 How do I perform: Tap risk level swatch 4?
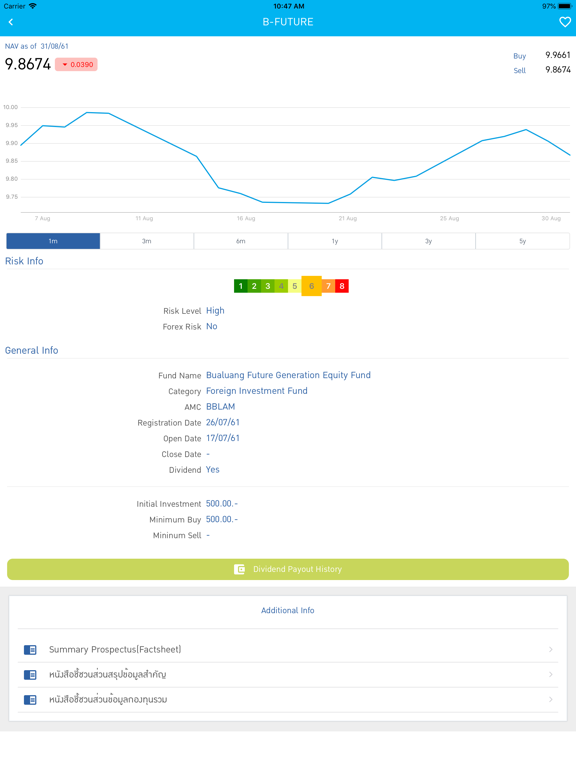pos(281,286)
